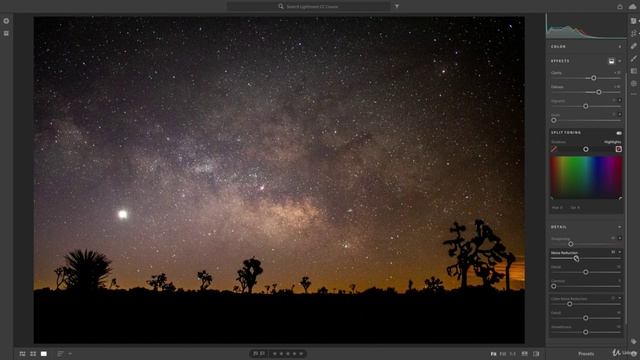Open the Presets button

[586, 354]
